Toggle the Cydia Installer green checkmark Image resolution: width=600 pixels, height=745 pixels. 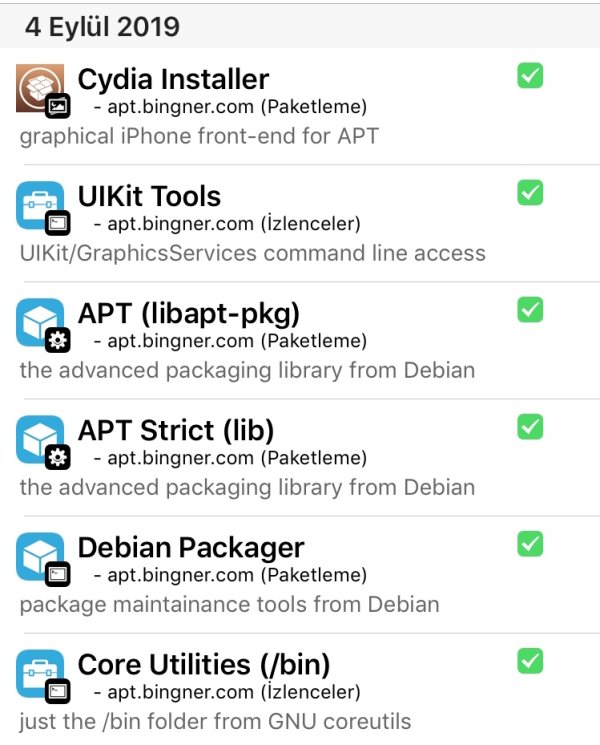pos(530,76)
